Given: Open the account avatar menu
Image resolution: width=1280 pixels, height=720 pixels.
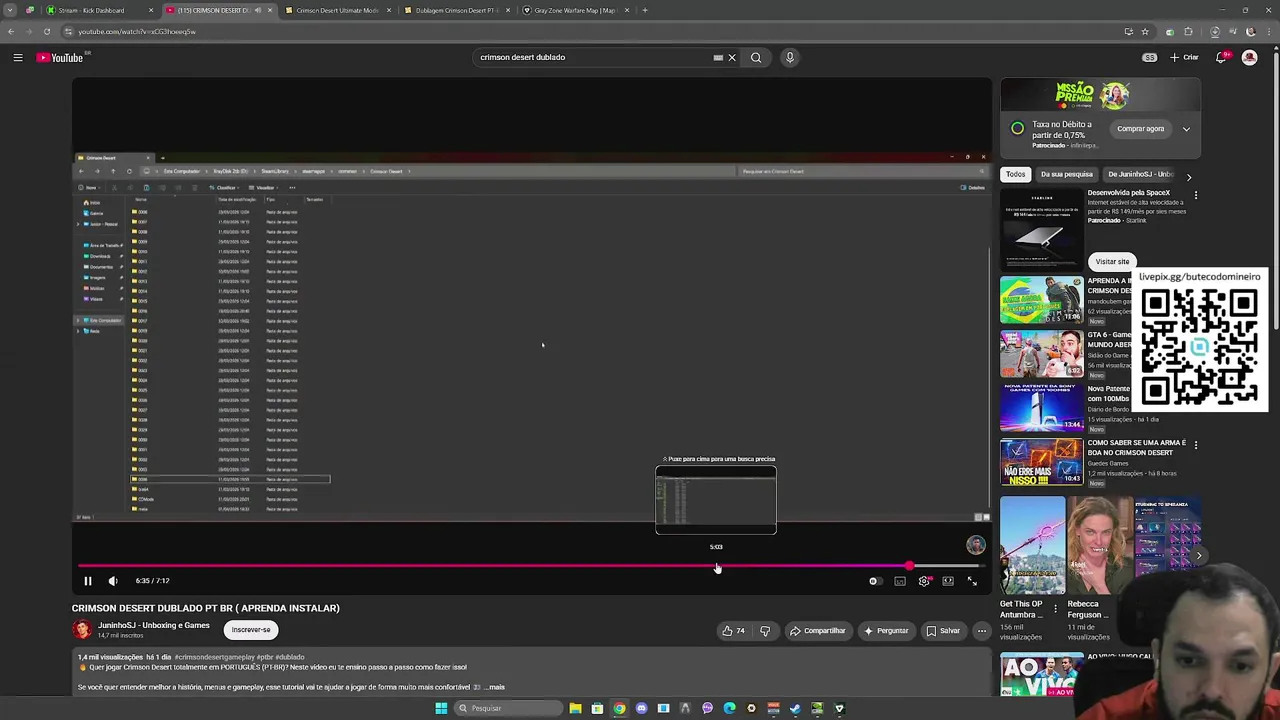Looking at the screenshot, I should [1249, 57].
